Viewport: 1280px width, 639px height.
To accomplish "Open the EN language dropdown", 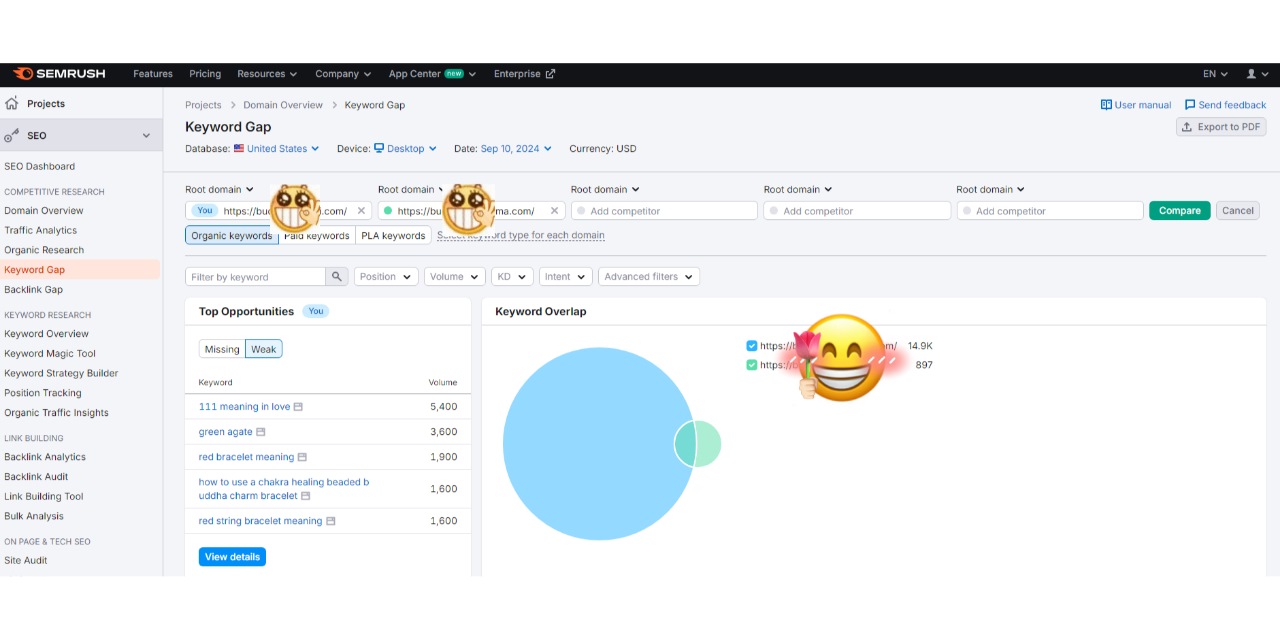I will coord(1215,74).
